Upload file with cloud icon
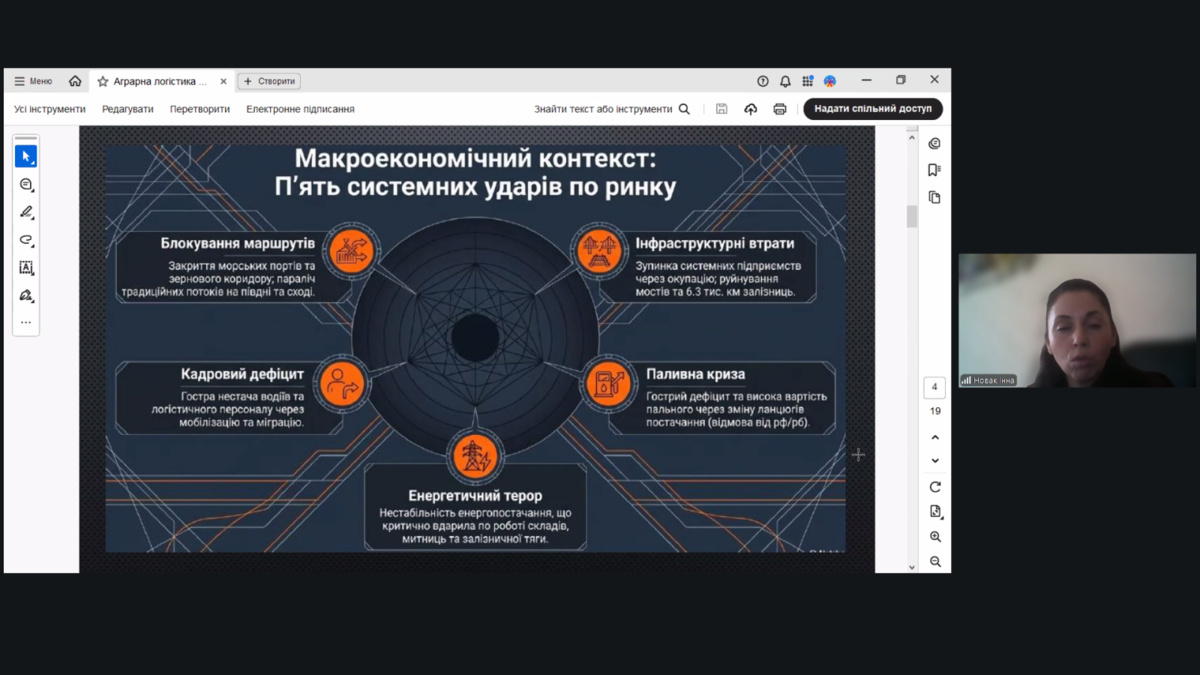 pos(751,109)
